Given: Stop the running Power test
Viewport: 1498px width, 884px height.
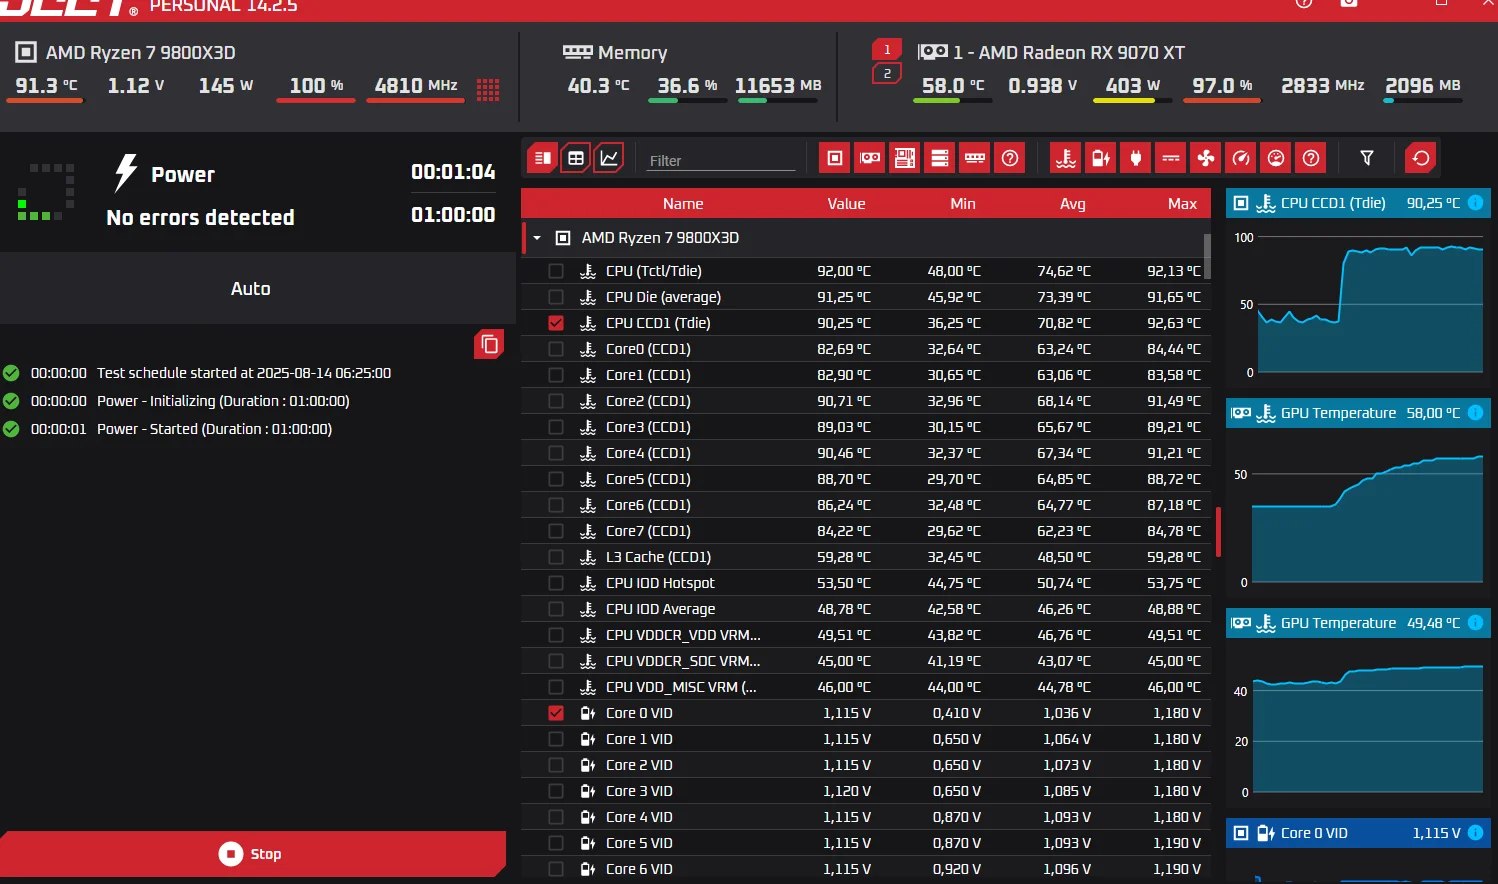Looking at the screenshot, I should click(252, 854).
